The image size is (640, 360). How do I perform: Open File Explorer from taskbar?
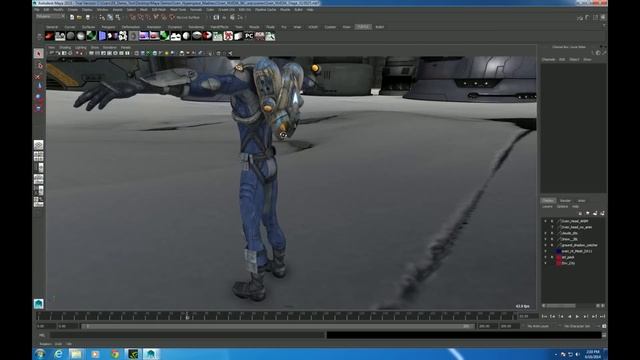pyautogui.click(x=76, y=354)
